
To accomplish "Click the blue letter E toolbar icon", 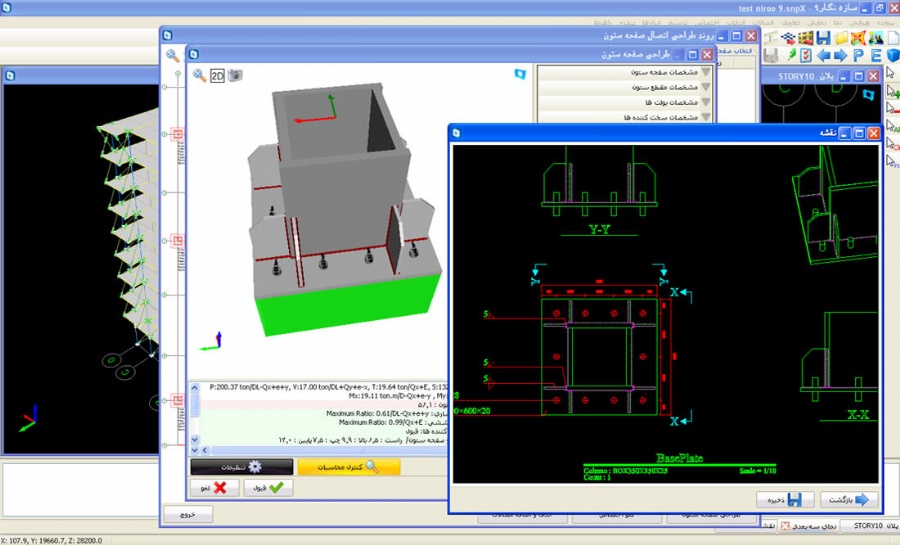I will [875, 55].
